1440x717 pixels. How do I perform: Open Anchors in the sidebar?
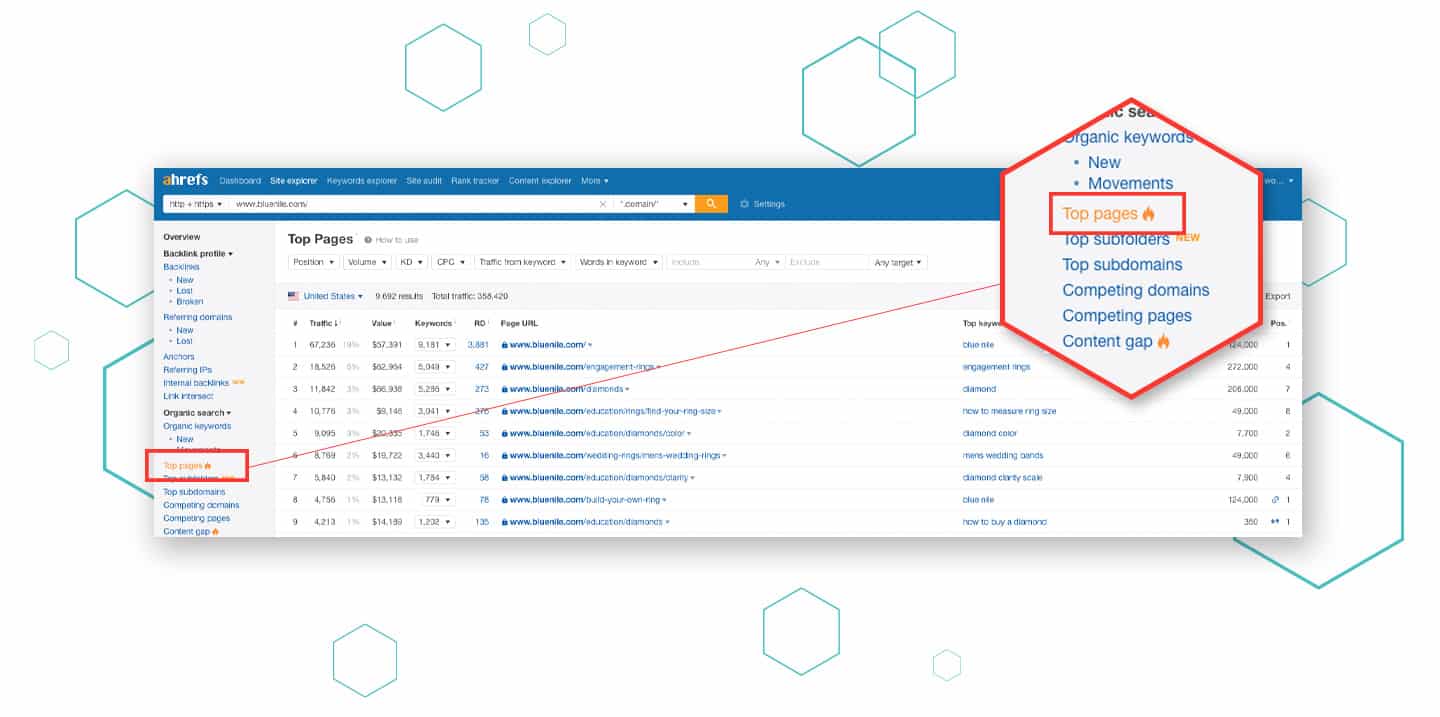(x=179, y=357)
